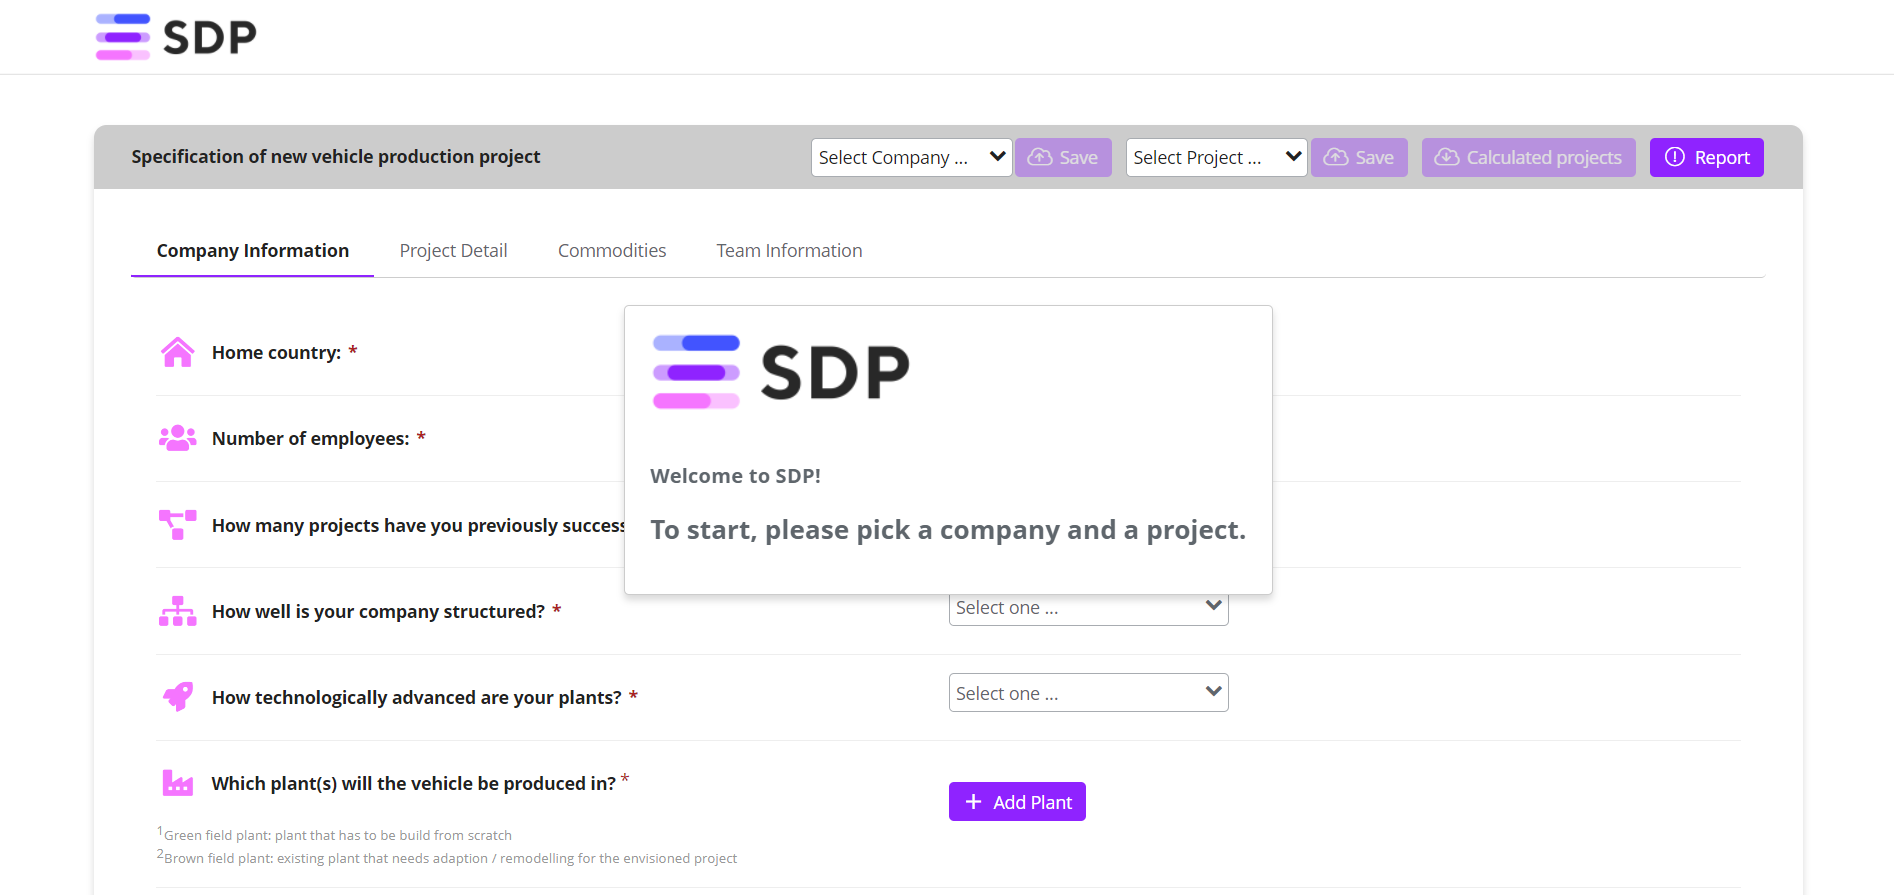The height and width of the screenshot is (895, 1894).
Task: Click the people icon beside Number of employees
Action: click(178, 438)
